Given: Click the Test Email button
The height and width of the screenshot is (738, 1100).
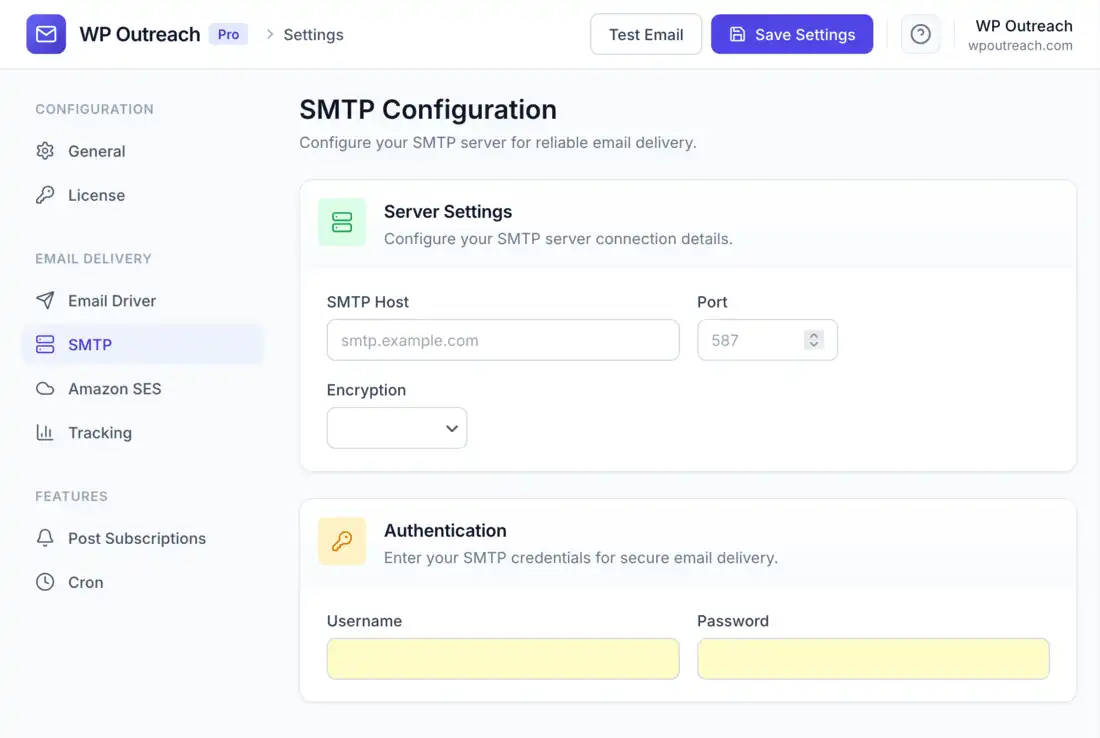Looking at the screenshot, I should (x=645, y=33).
